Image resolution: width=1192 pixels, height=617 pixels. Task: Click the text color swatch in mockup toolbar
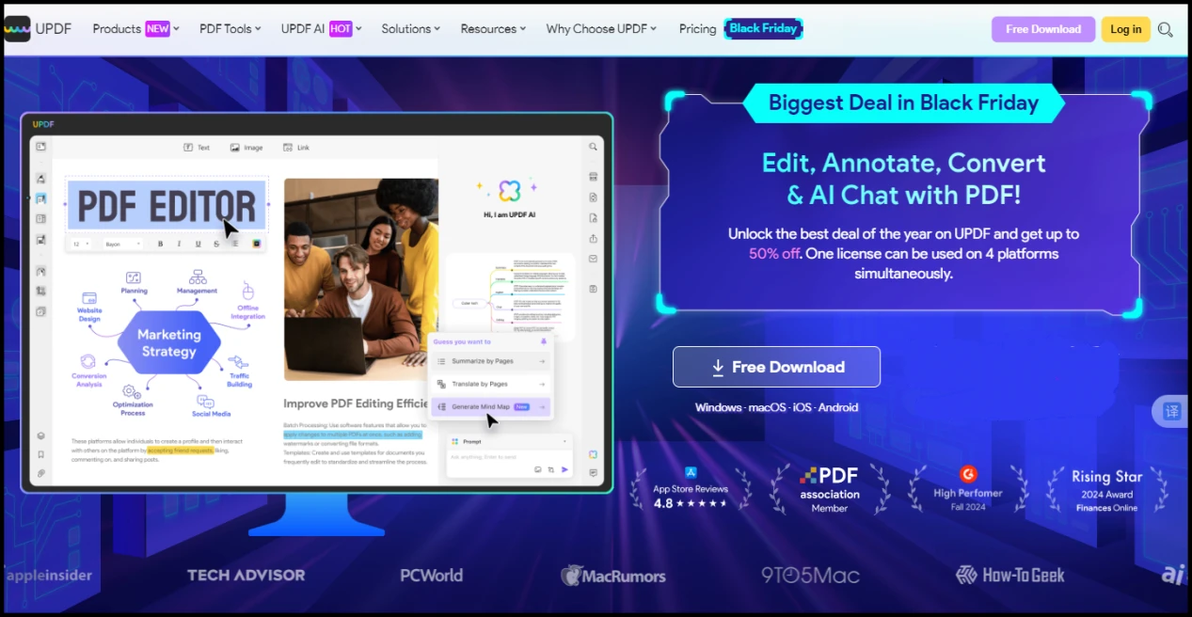(256, 244)
